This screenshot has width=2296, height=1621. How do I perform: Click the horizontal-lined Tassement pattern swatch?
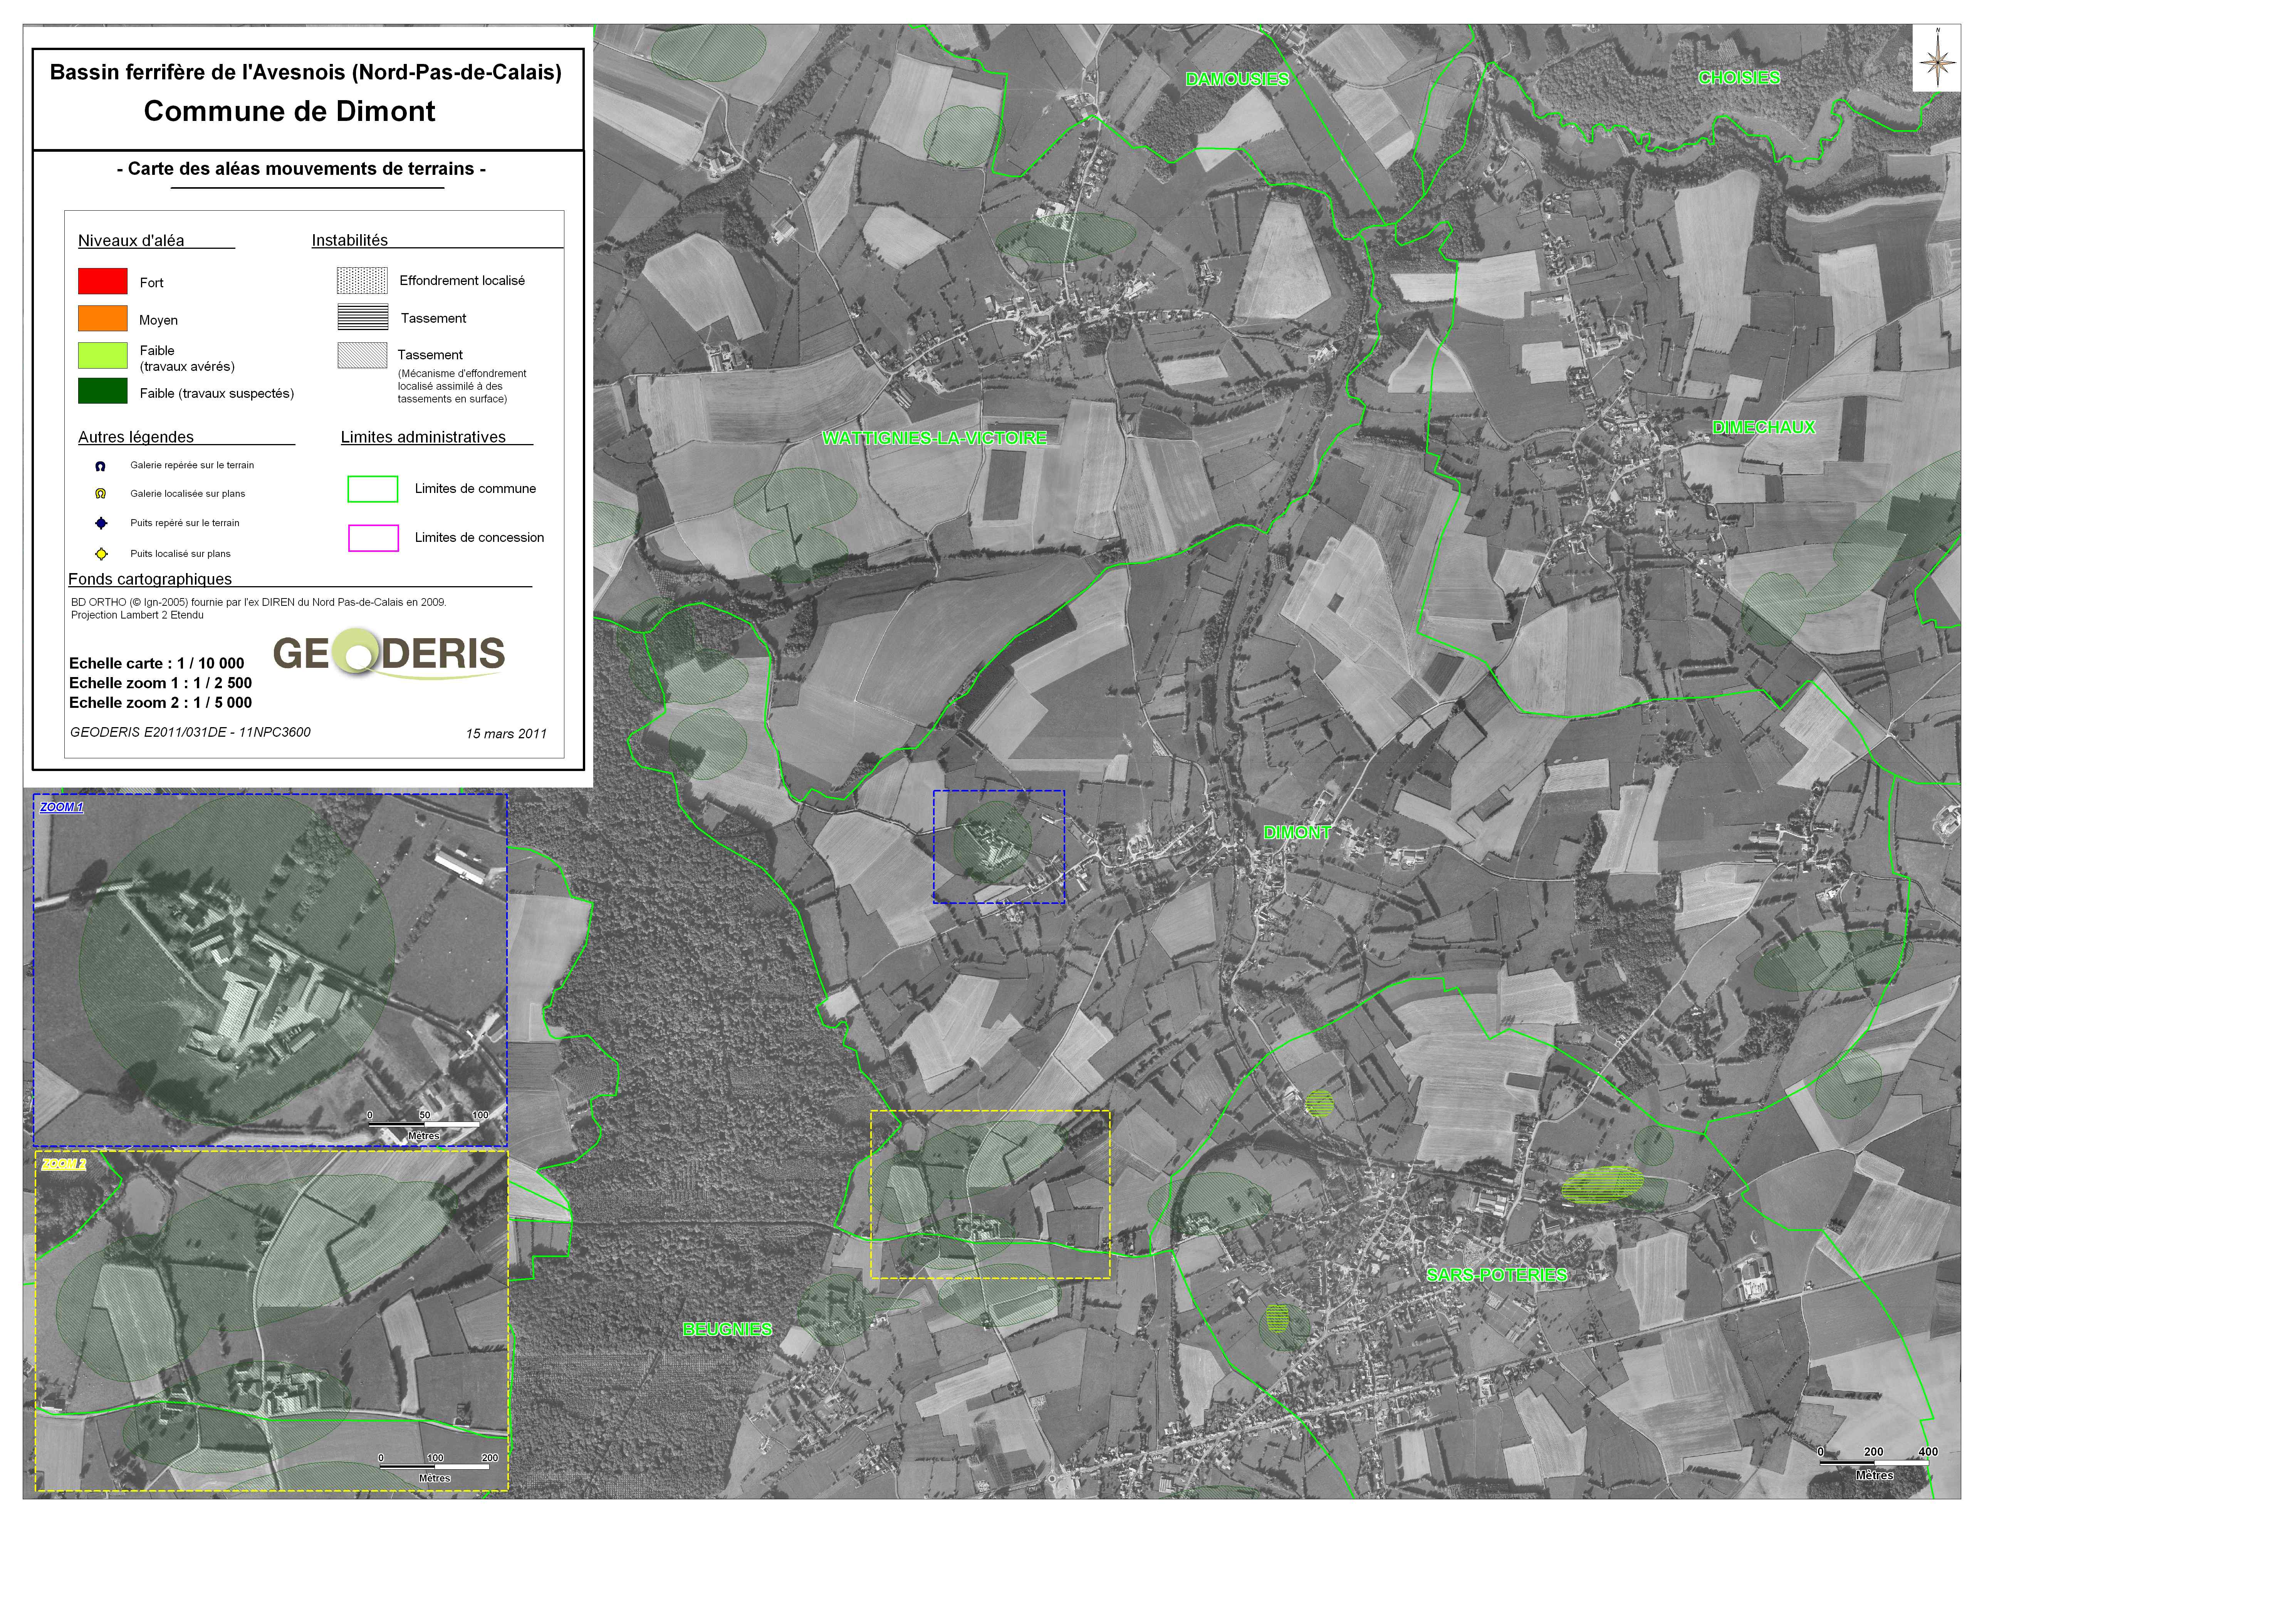[x=362, y=317]
